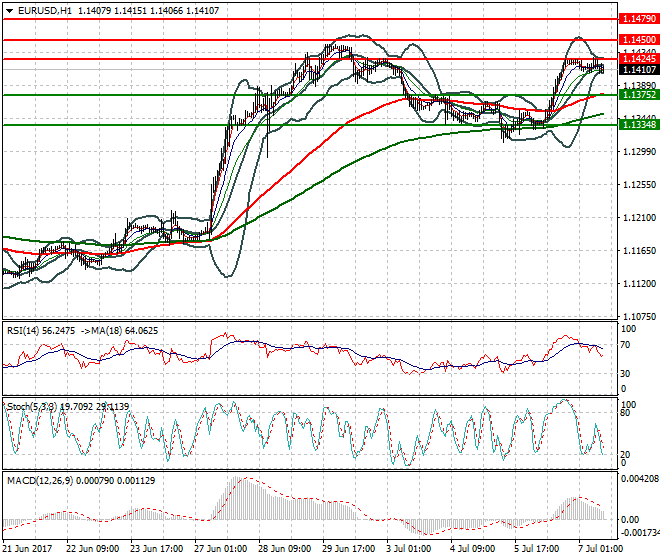Click the 1.12550 price scale value
Viewport: 660px width, 560px height.
639,184
